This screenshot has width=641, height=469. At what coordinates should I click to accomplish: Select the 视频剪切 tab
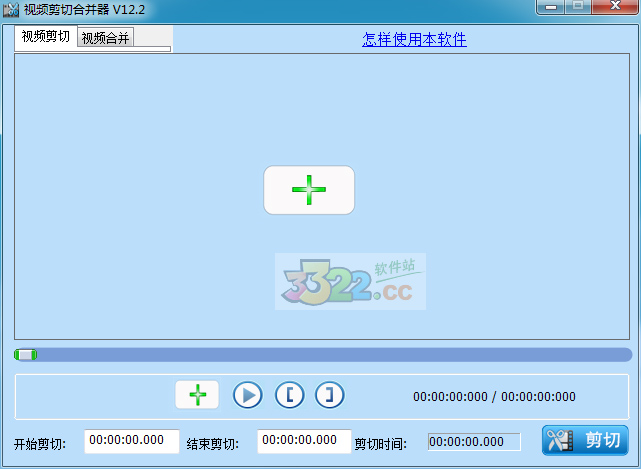[46, 36]
